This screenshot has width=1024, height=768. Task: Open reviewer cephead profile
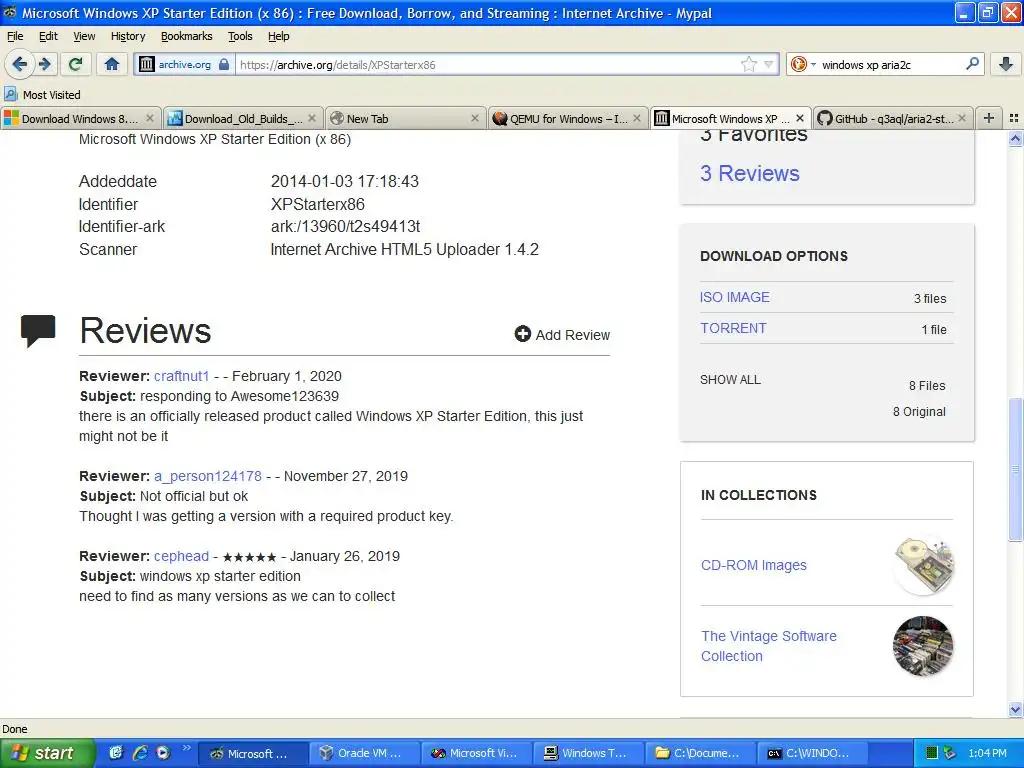click(x=181, y=556)
